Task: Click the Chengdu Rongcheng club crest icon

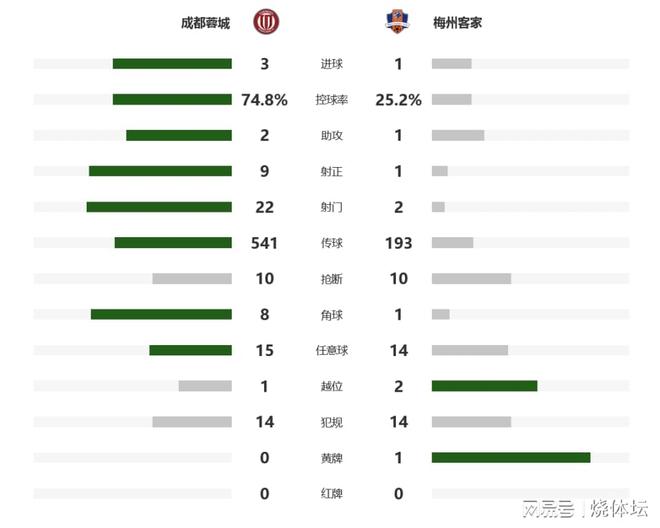Action: point(265,22)
